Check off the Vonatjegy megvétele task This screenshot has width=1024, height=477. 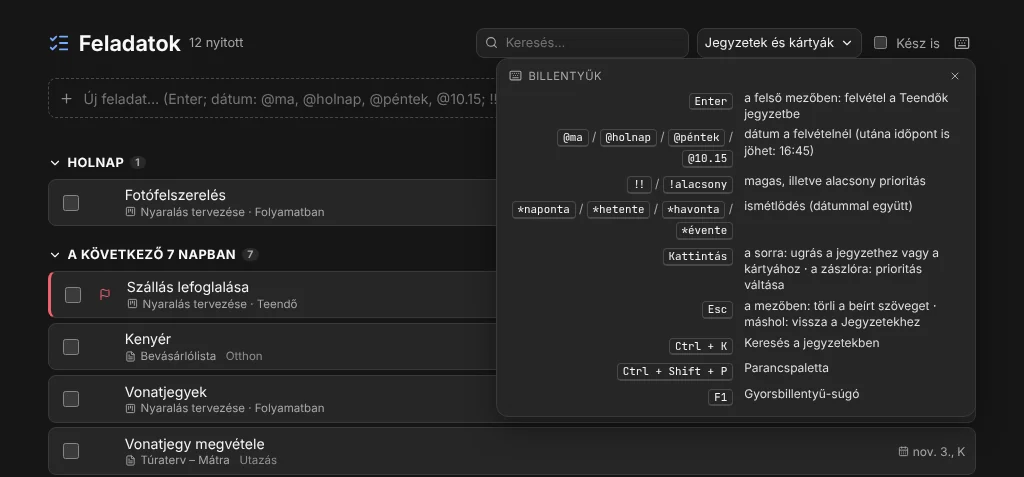coord(71,451)
